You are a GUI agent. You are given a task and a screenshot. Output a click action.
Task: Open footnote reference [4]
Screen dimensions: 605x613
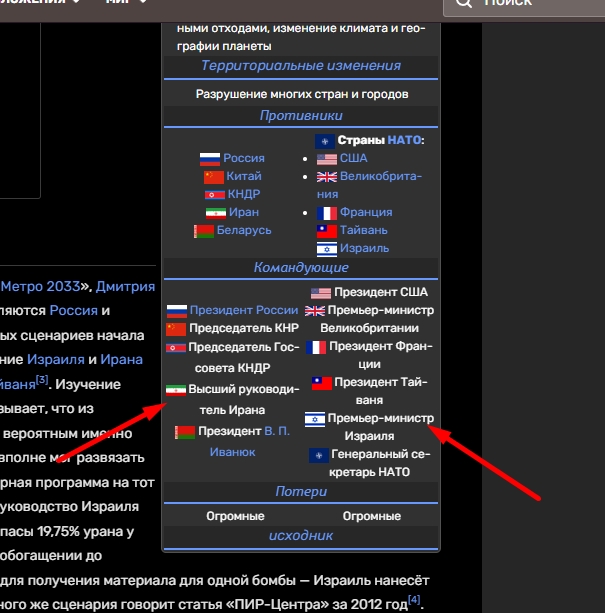[414, 599]
